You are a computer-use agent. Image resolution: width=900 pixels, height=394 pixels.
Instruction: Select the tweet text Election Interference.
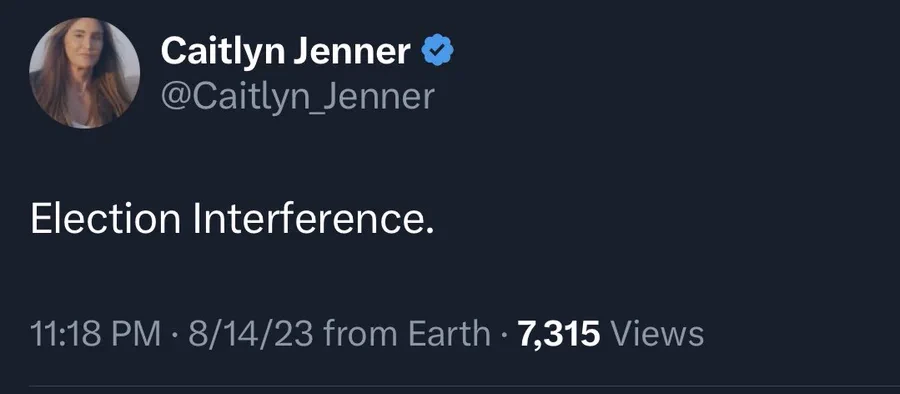click(x=232, y=219)
